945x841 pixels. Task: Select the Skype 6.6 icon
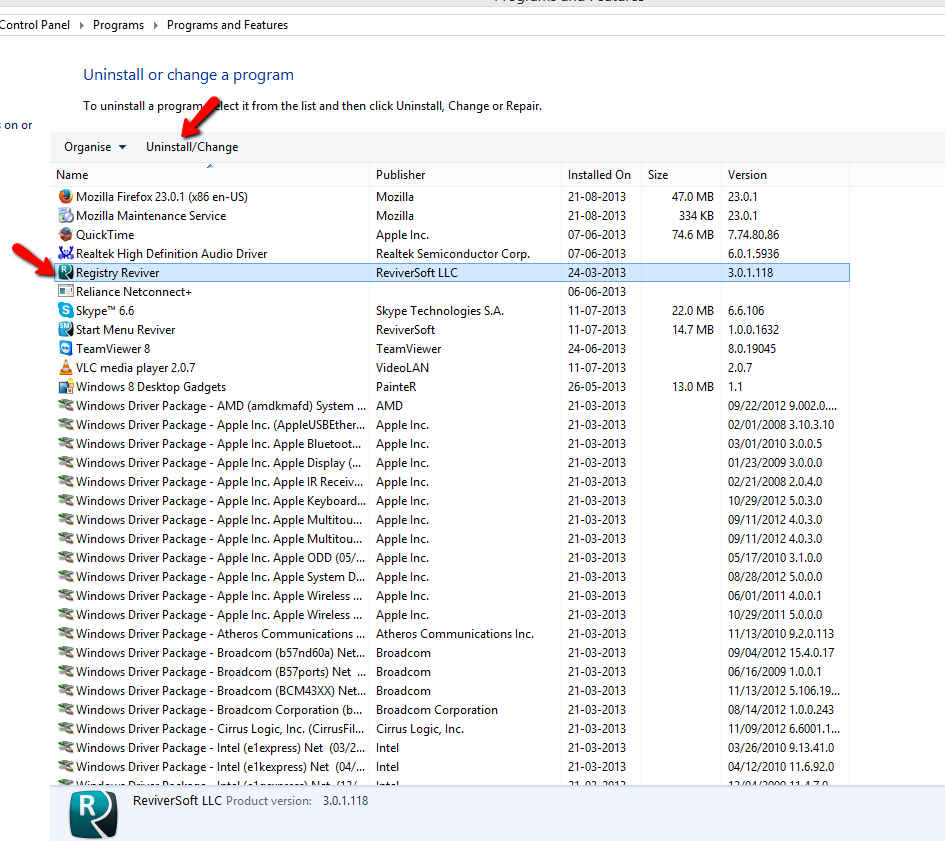[66, 311]
